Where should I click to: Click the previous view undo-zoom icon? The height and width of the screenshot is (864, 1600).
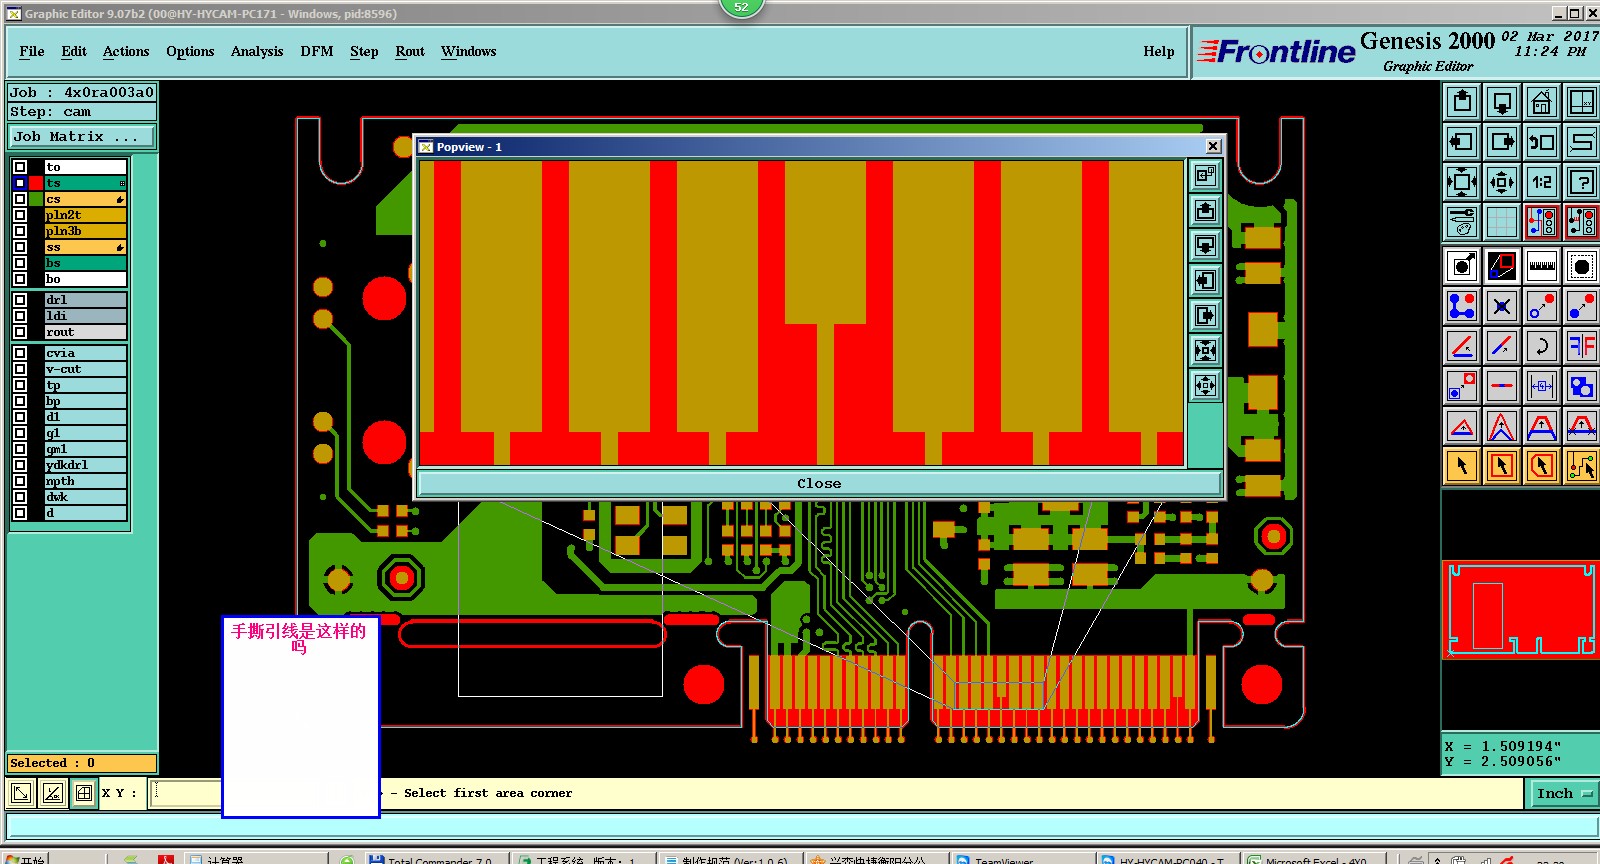[x=1542, y=142]
